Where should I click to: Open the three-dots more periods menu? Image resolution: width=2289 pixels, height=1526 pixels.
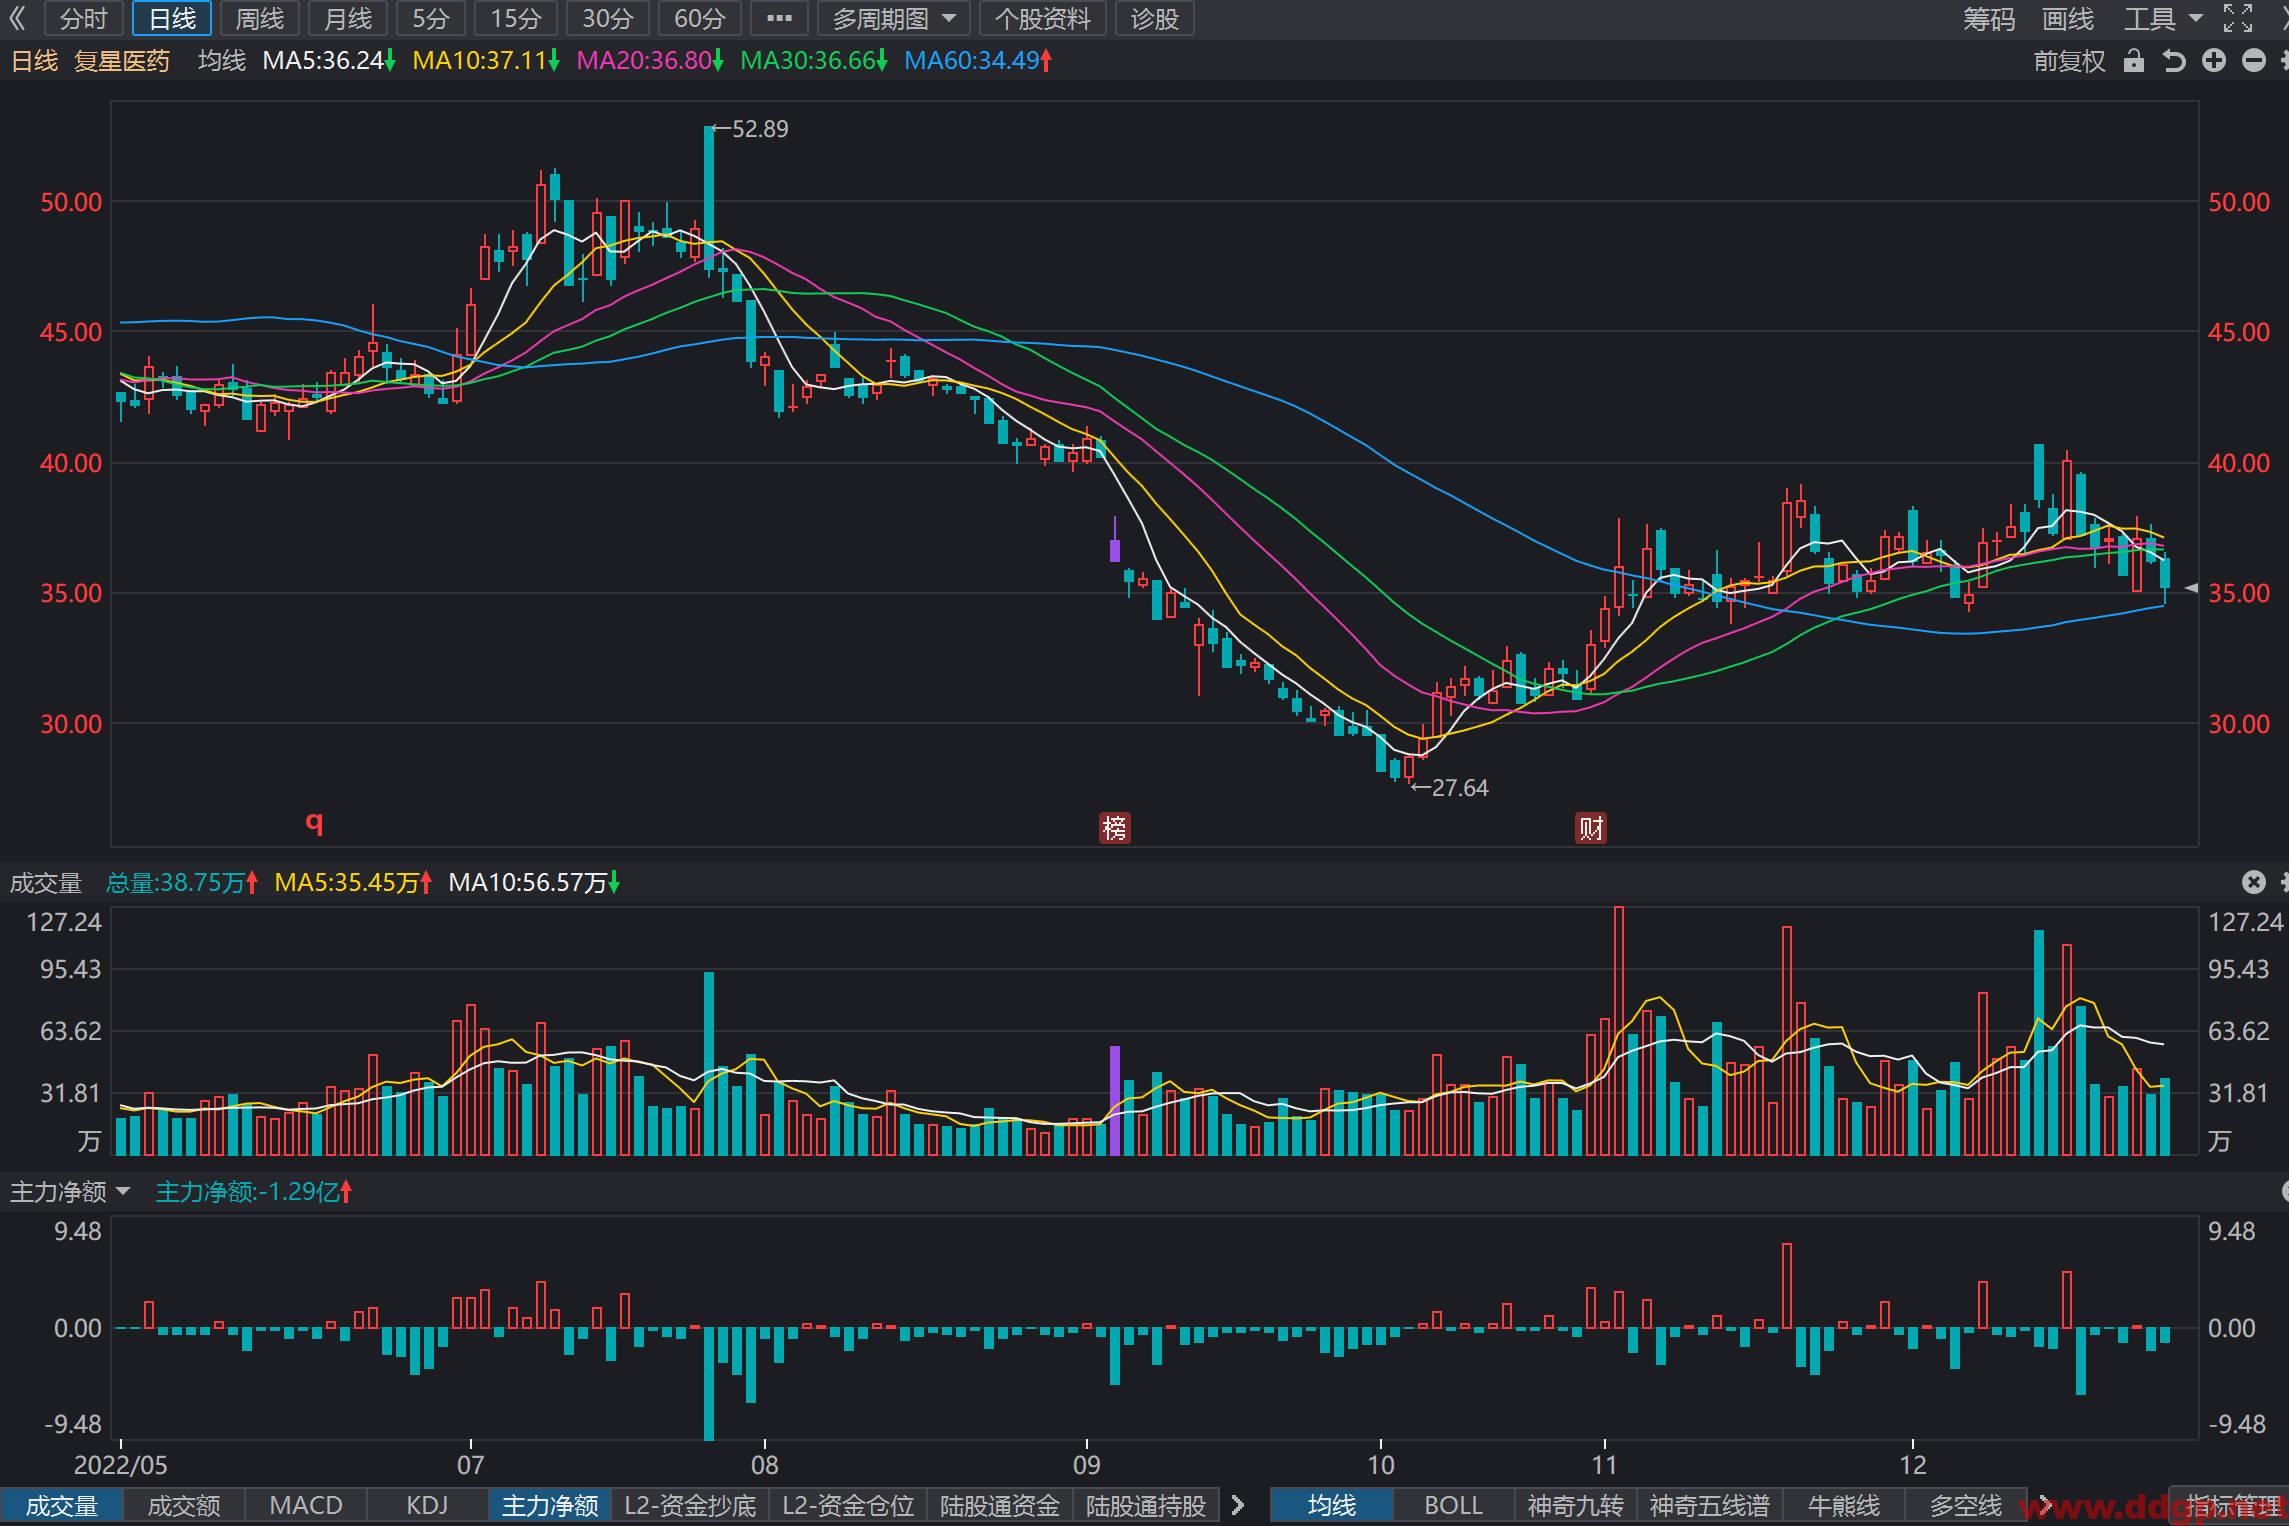779,18
